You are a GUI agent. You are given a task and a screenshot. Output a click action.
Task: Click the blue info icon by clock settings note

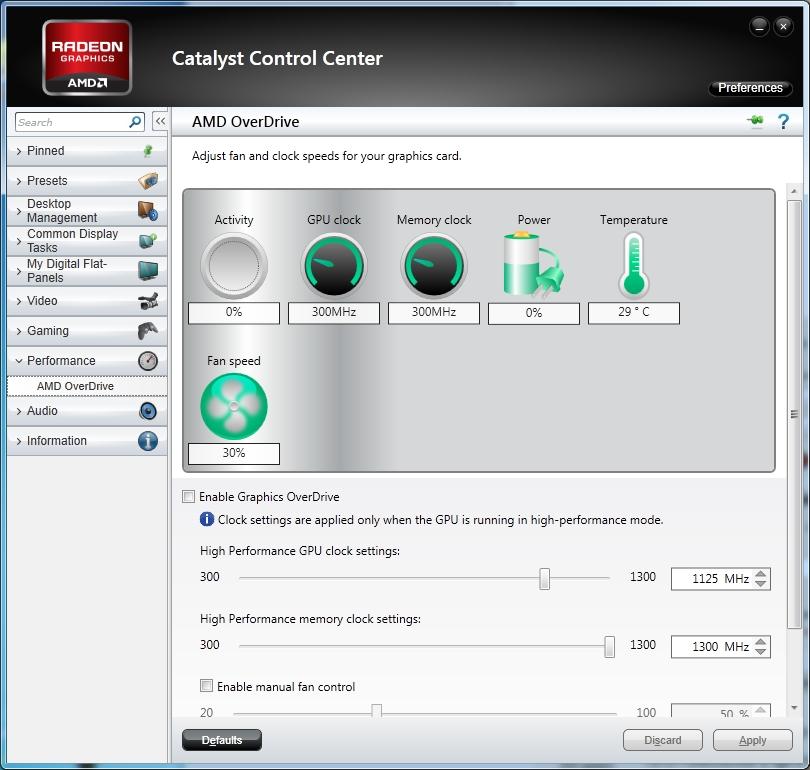(x=207, y=519)
